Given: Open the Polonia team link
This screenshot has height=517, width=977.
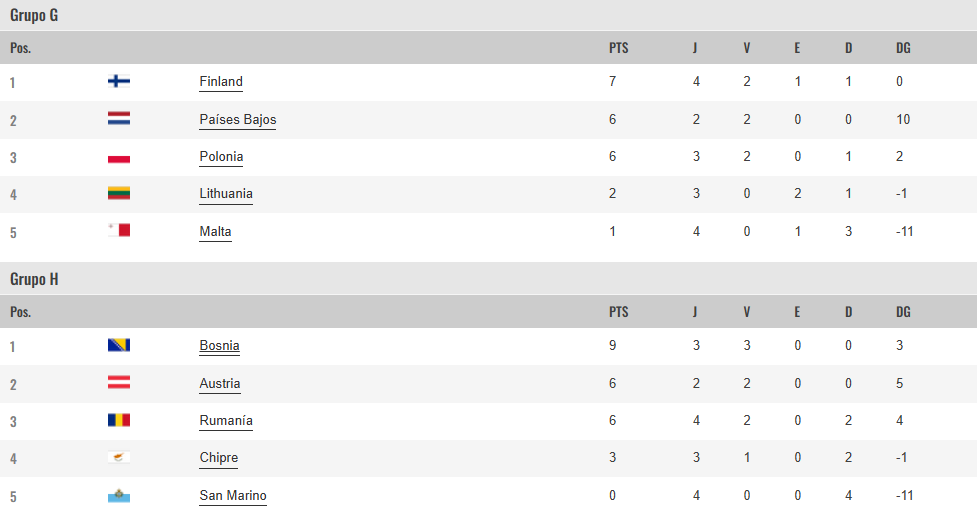Looking at the screenshot, I should (221, 156).
